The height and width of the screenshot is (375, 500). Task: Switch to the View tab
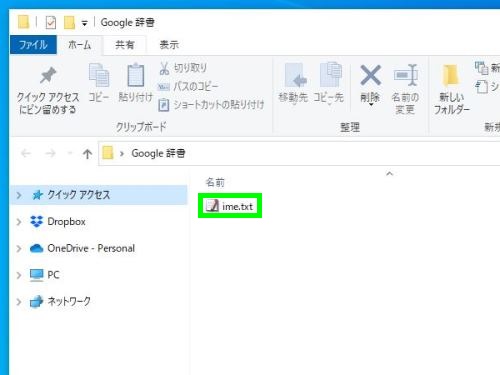(169, 45)
